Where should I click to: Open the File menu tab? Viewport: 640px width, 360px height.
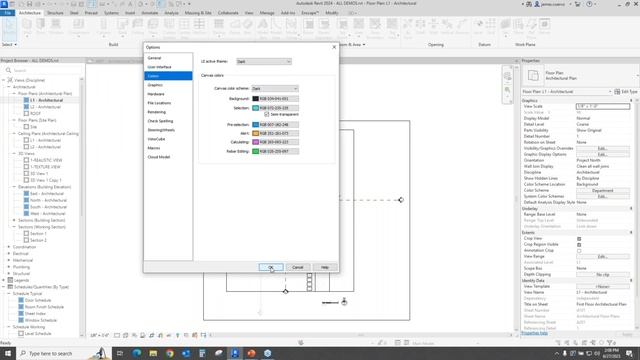(x=7, y=13)
